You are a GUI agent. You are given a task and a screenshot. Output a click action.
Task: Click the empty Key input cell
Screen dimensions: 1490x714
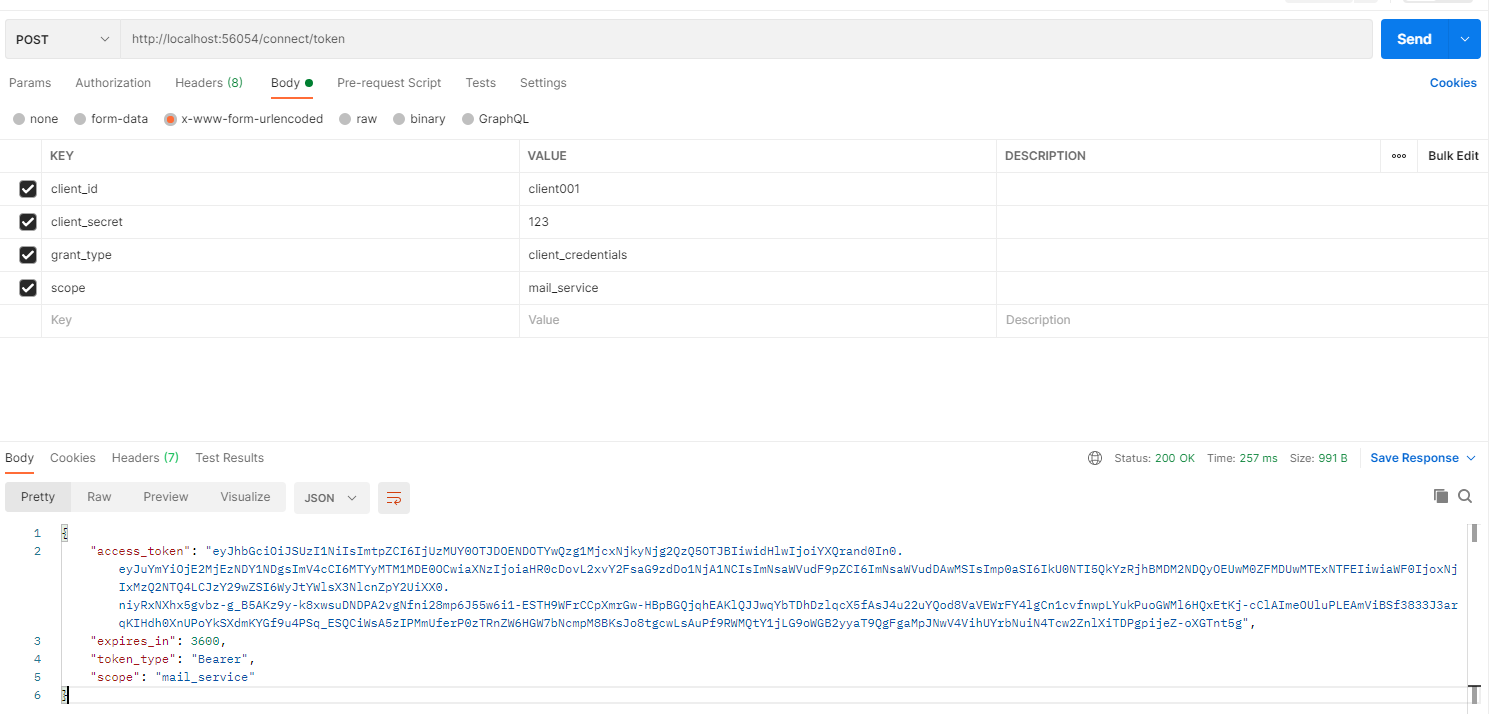tap(280, 320)
